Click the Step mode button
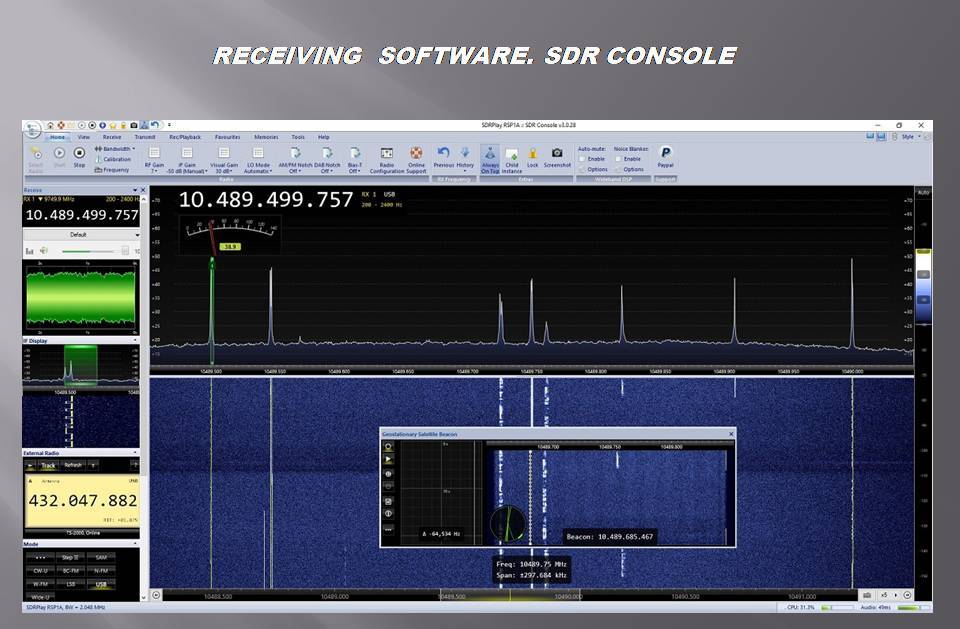The width and height of the screenshot is (960, 629). 71,557
